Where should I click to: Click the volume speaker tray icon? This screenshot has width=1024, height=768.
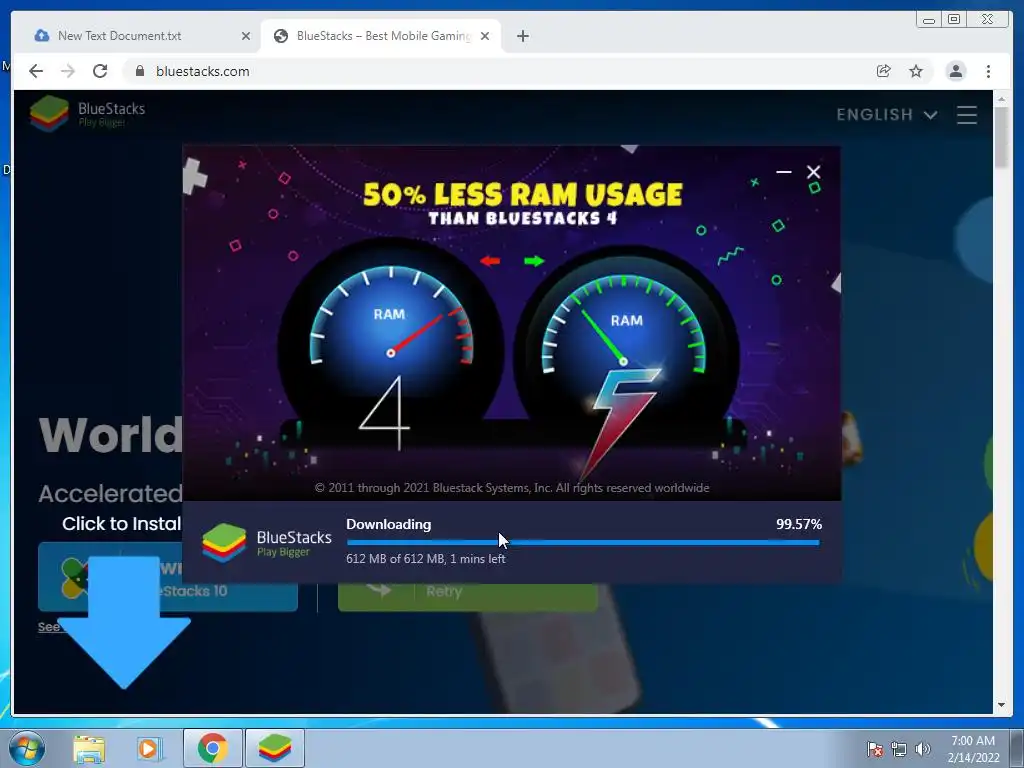tap(922, 749)
